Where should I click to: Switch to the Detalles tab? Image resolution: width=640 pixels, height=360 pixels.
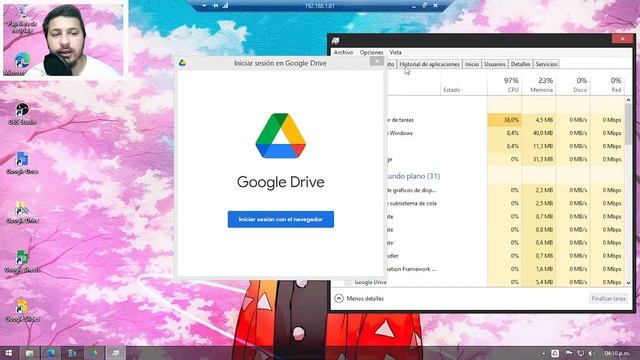tap(520, 64)
